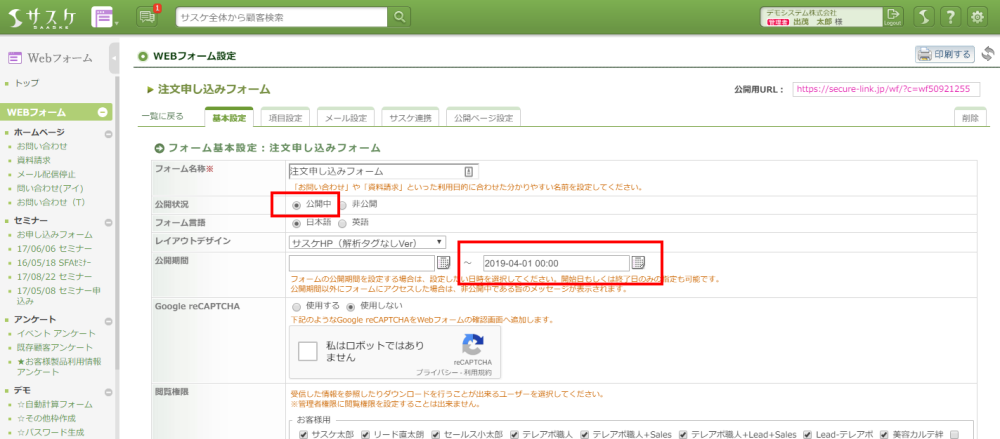Select 英語 as form language
The height and width of the screenshot is (439, 1000).
344,222
